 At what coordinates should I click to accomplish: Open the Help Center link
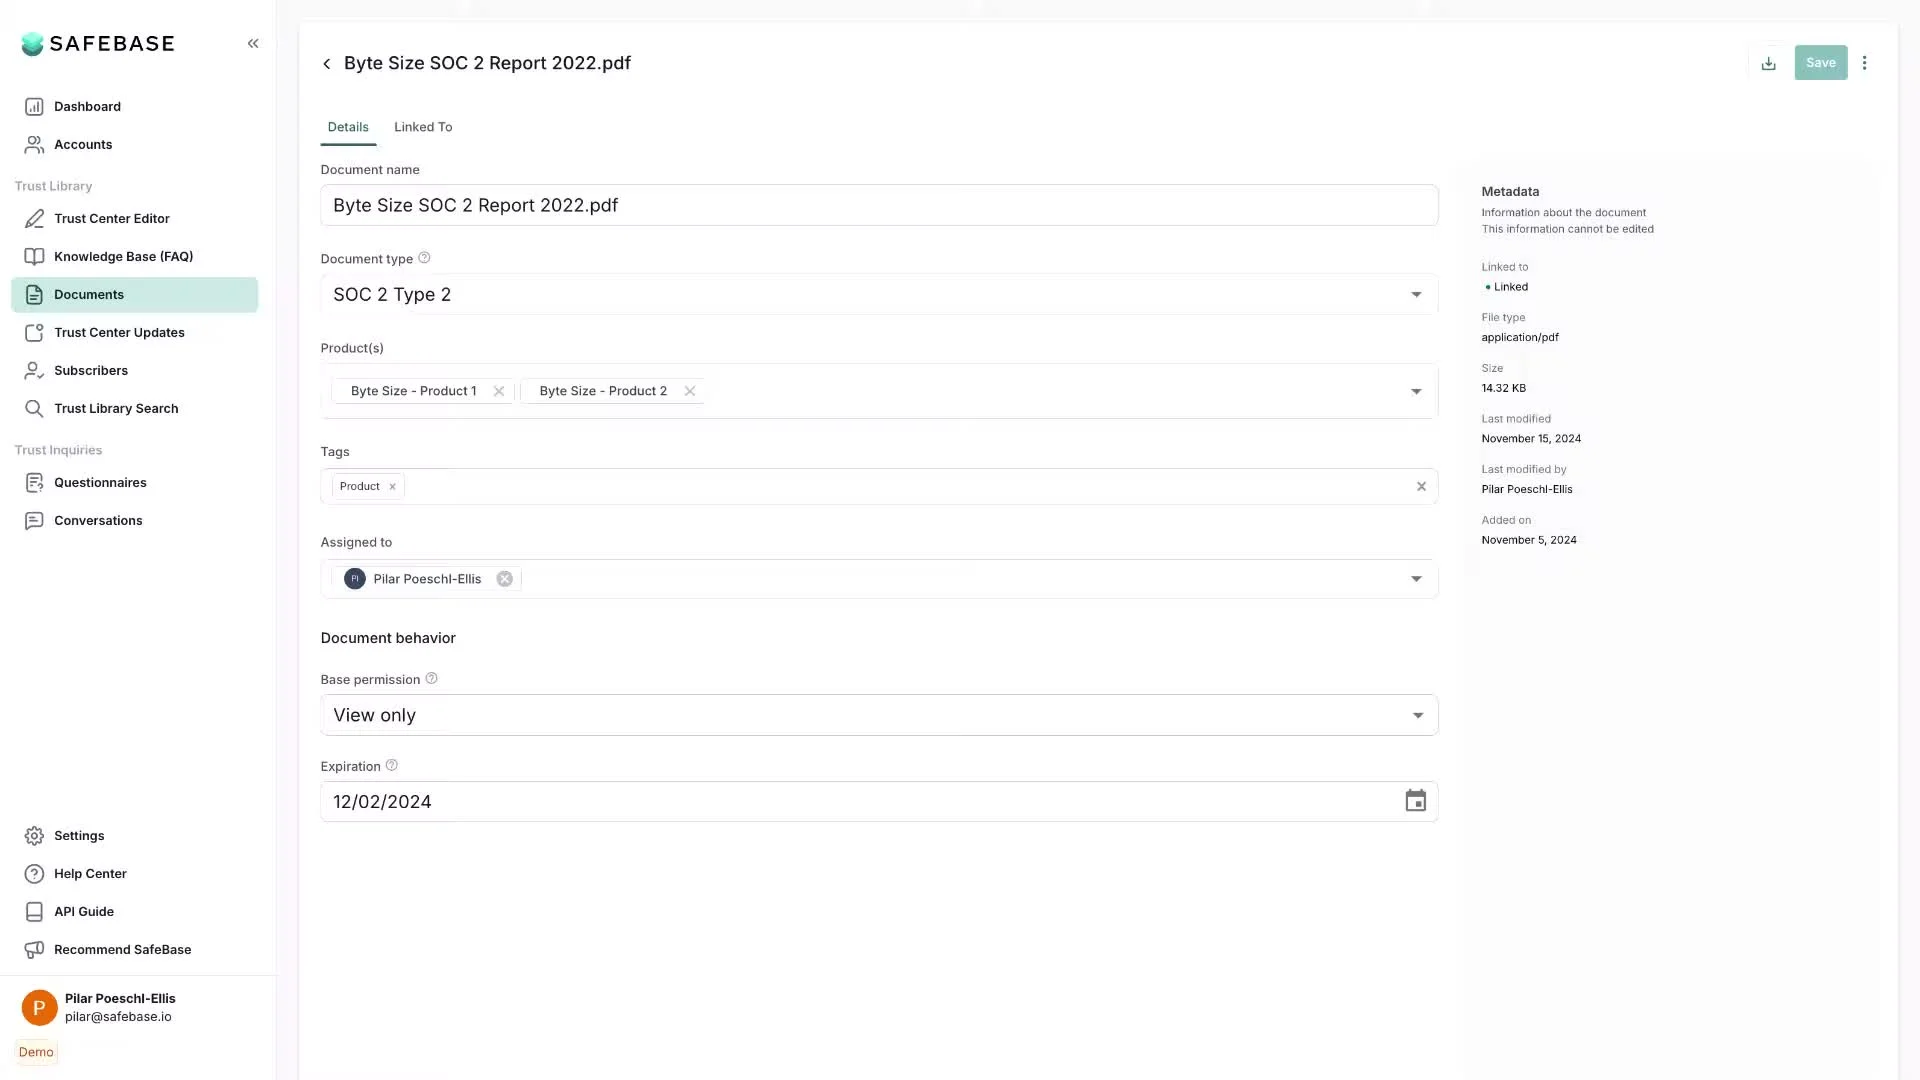tap(90, 873)
